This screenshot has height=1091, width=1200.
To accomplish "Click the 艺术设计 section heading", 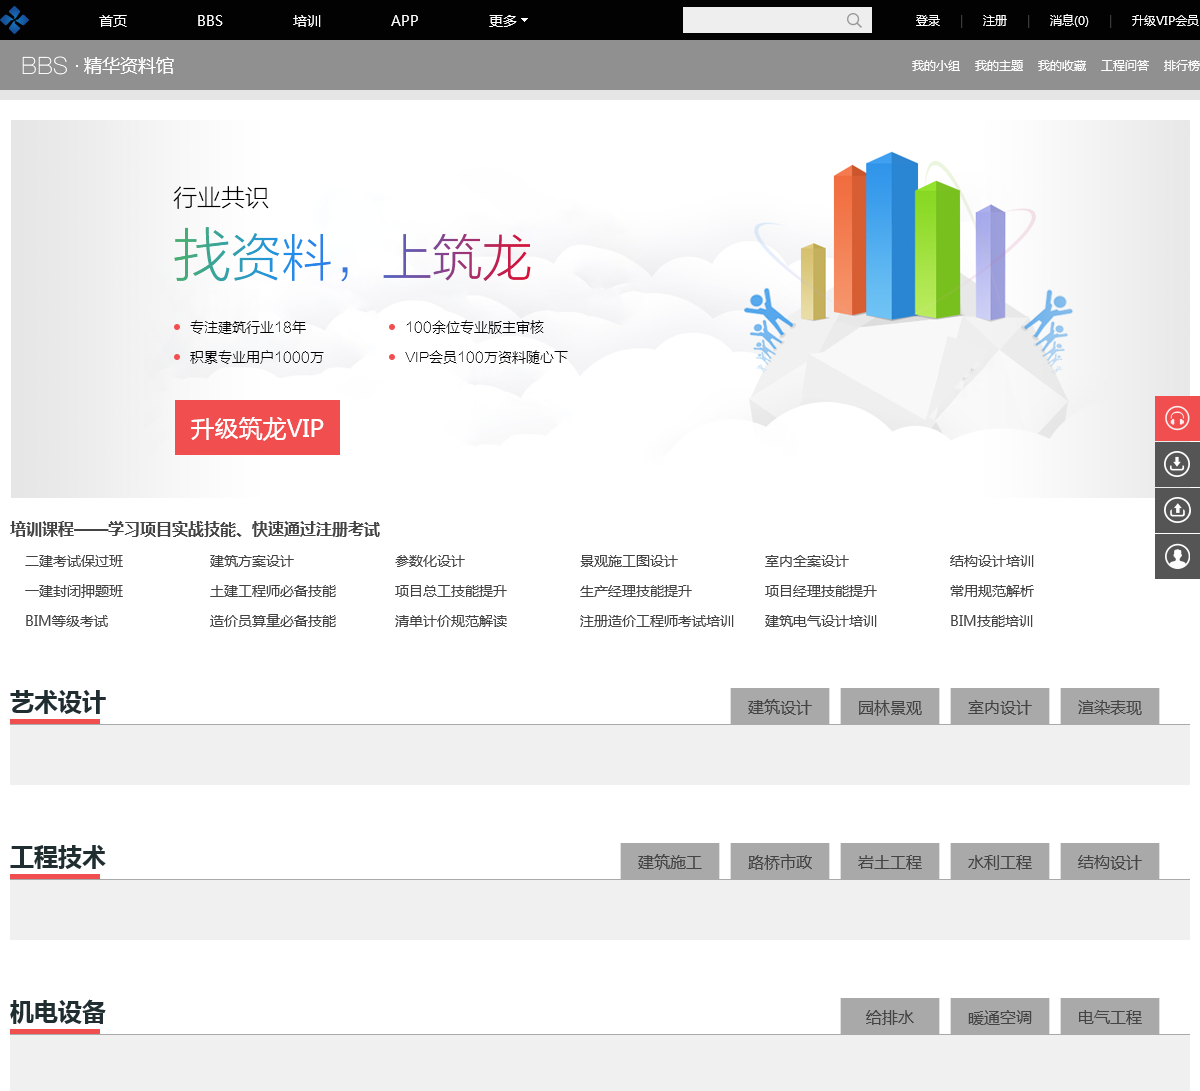I will [57, 703].
